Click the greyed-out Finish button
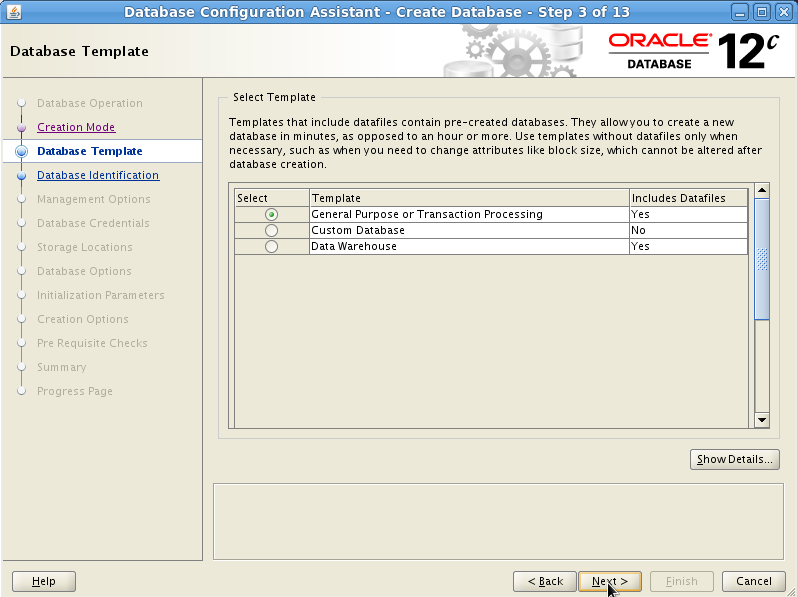 pyautogui.click(x=681, y=581)
